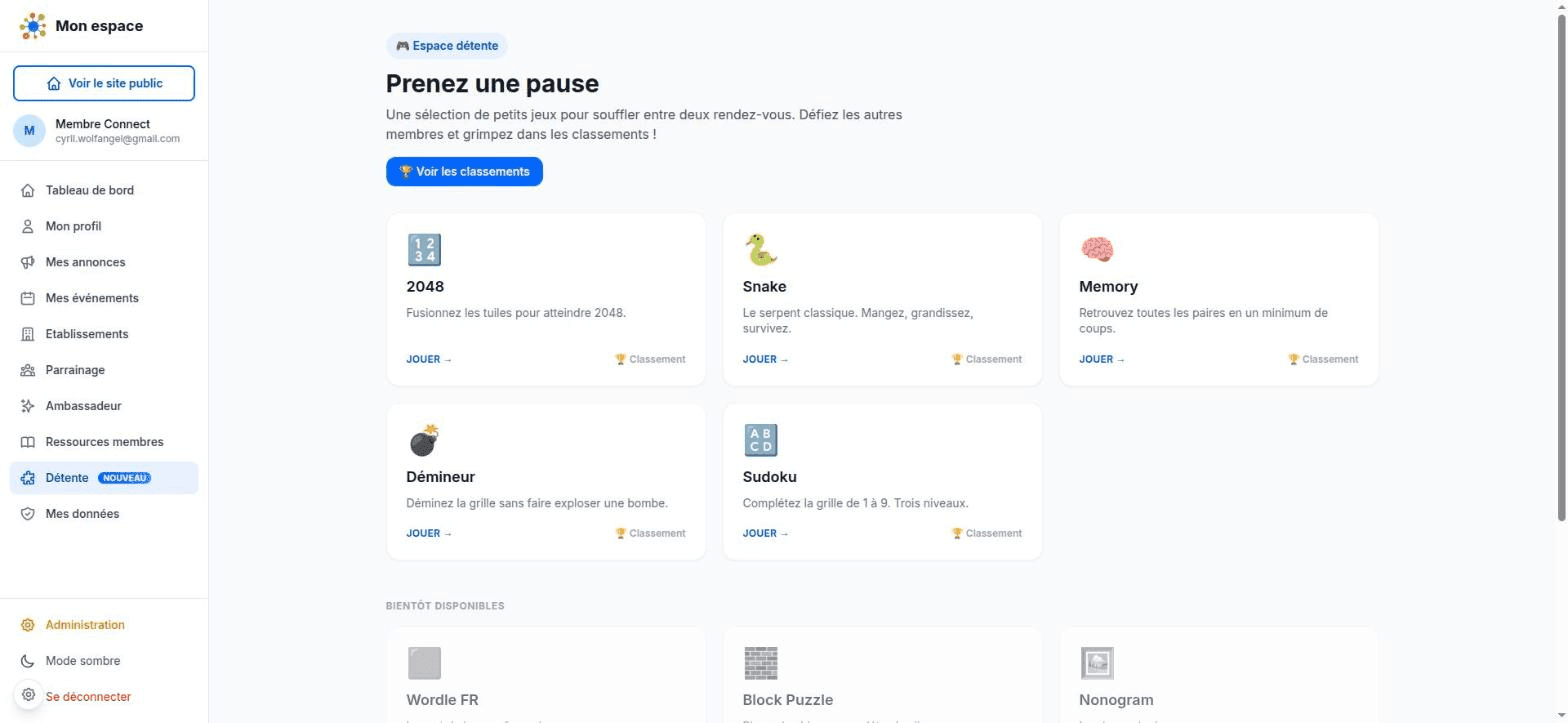Select Etablissements in the sidebar
1568x723 pixels.
[x=104, y=334]
